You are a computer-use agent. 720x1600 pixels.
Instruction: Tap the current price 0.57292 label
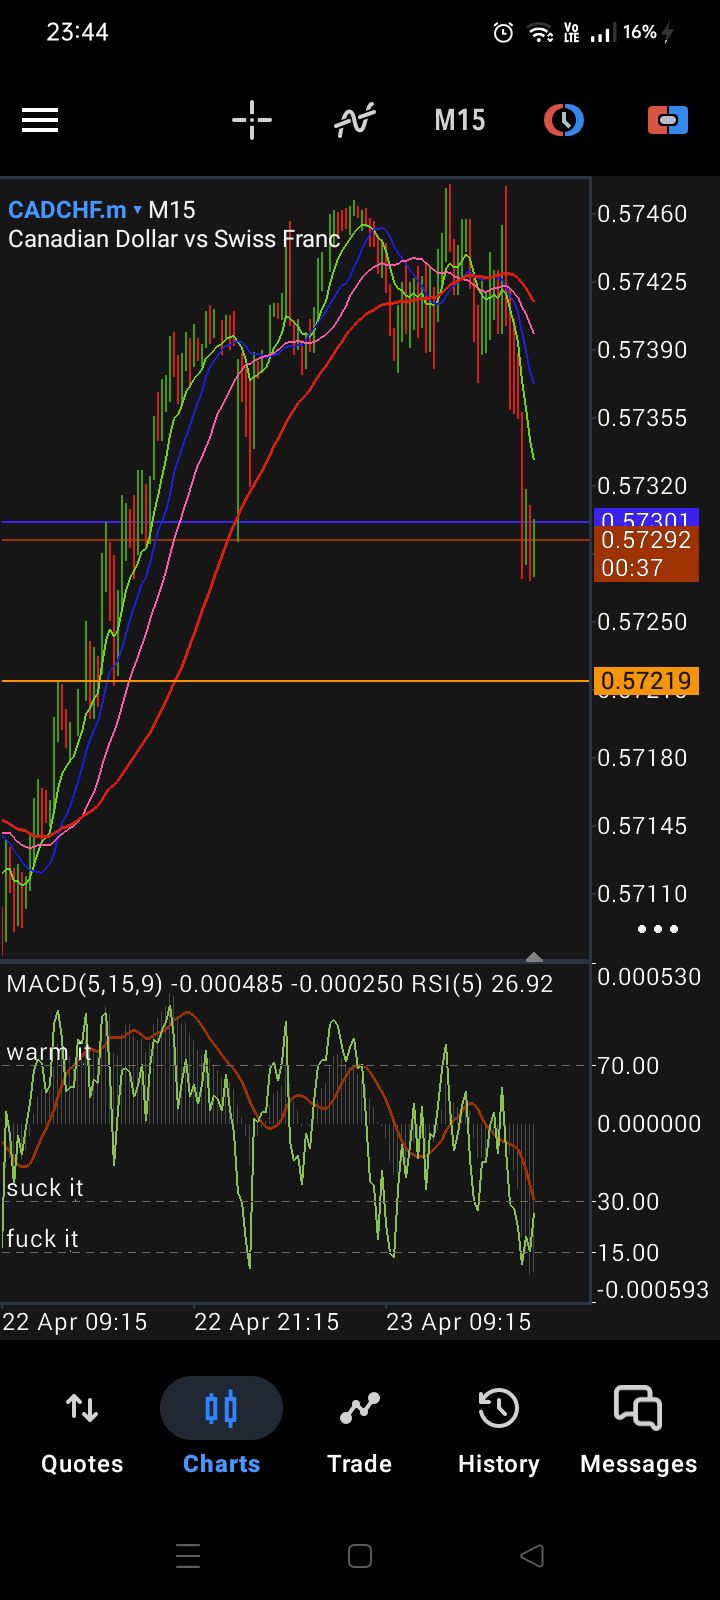pyautogui.click(x=646, y=541)
